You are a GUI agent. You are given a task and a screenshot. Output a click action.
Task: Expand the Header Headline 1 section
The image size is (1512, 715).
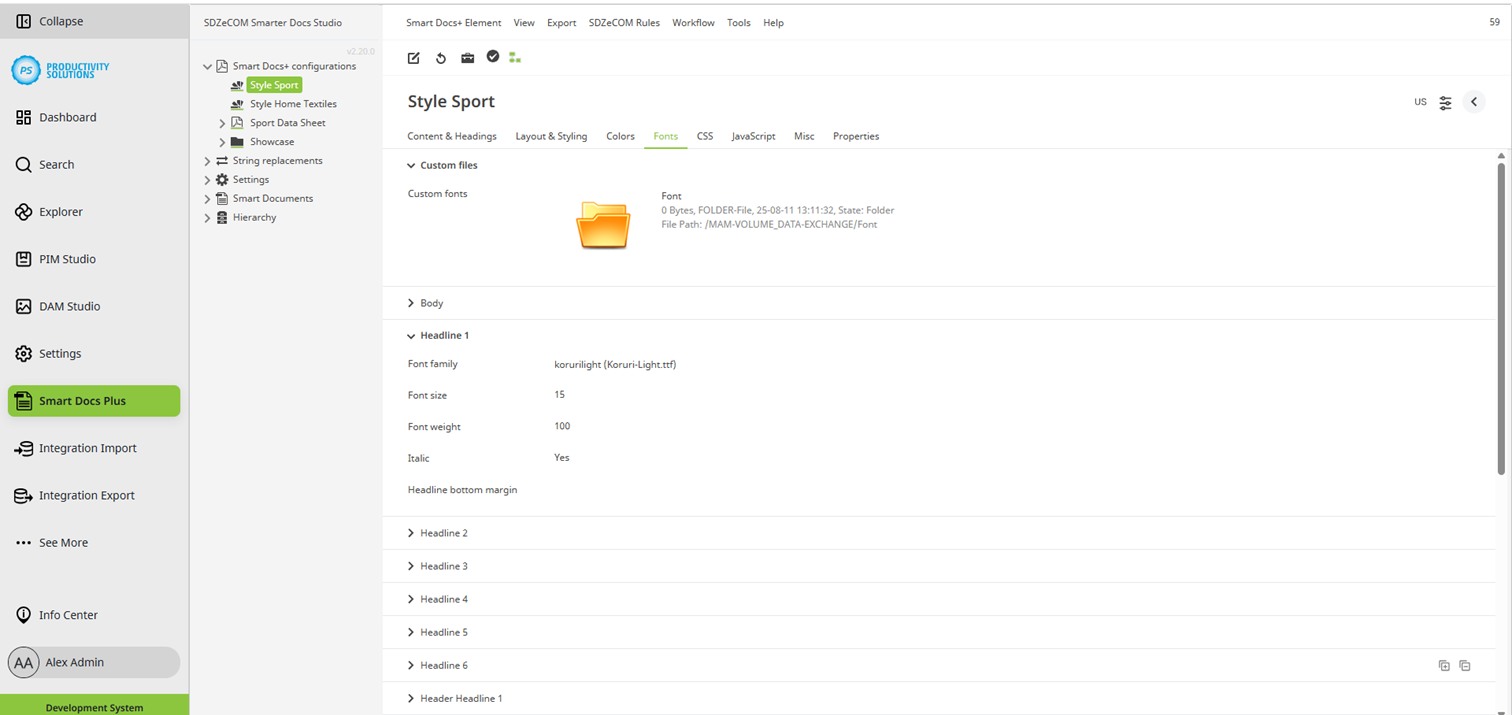411,699
